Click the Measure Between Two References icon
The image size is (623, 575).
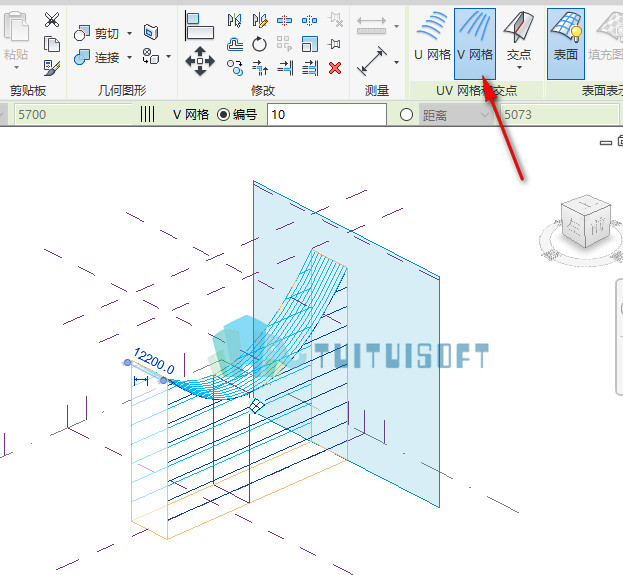coord(371,25)
